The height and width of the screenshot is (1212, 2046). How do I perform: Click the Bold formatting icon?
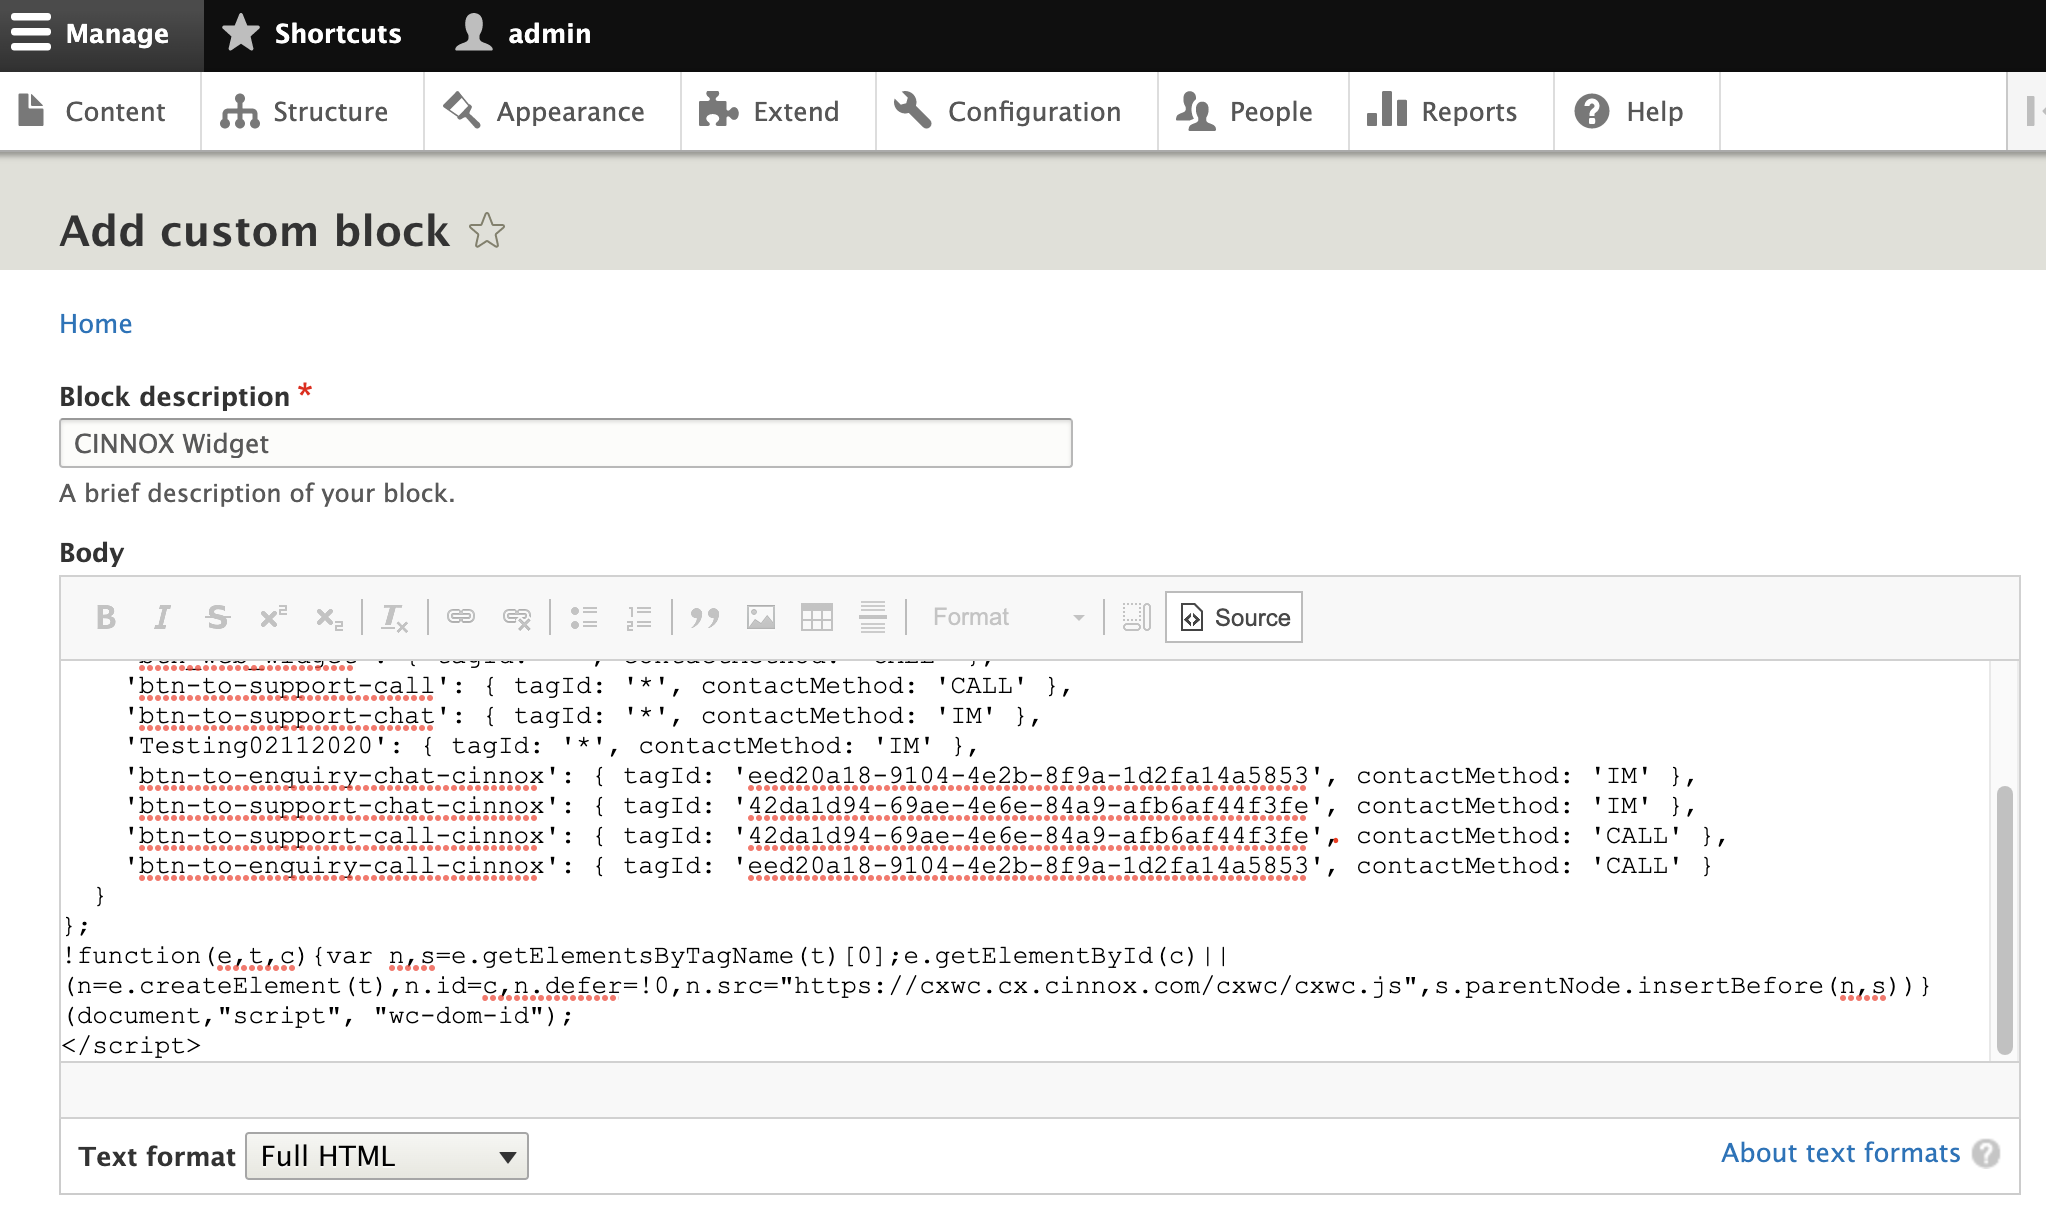[106, 617]
